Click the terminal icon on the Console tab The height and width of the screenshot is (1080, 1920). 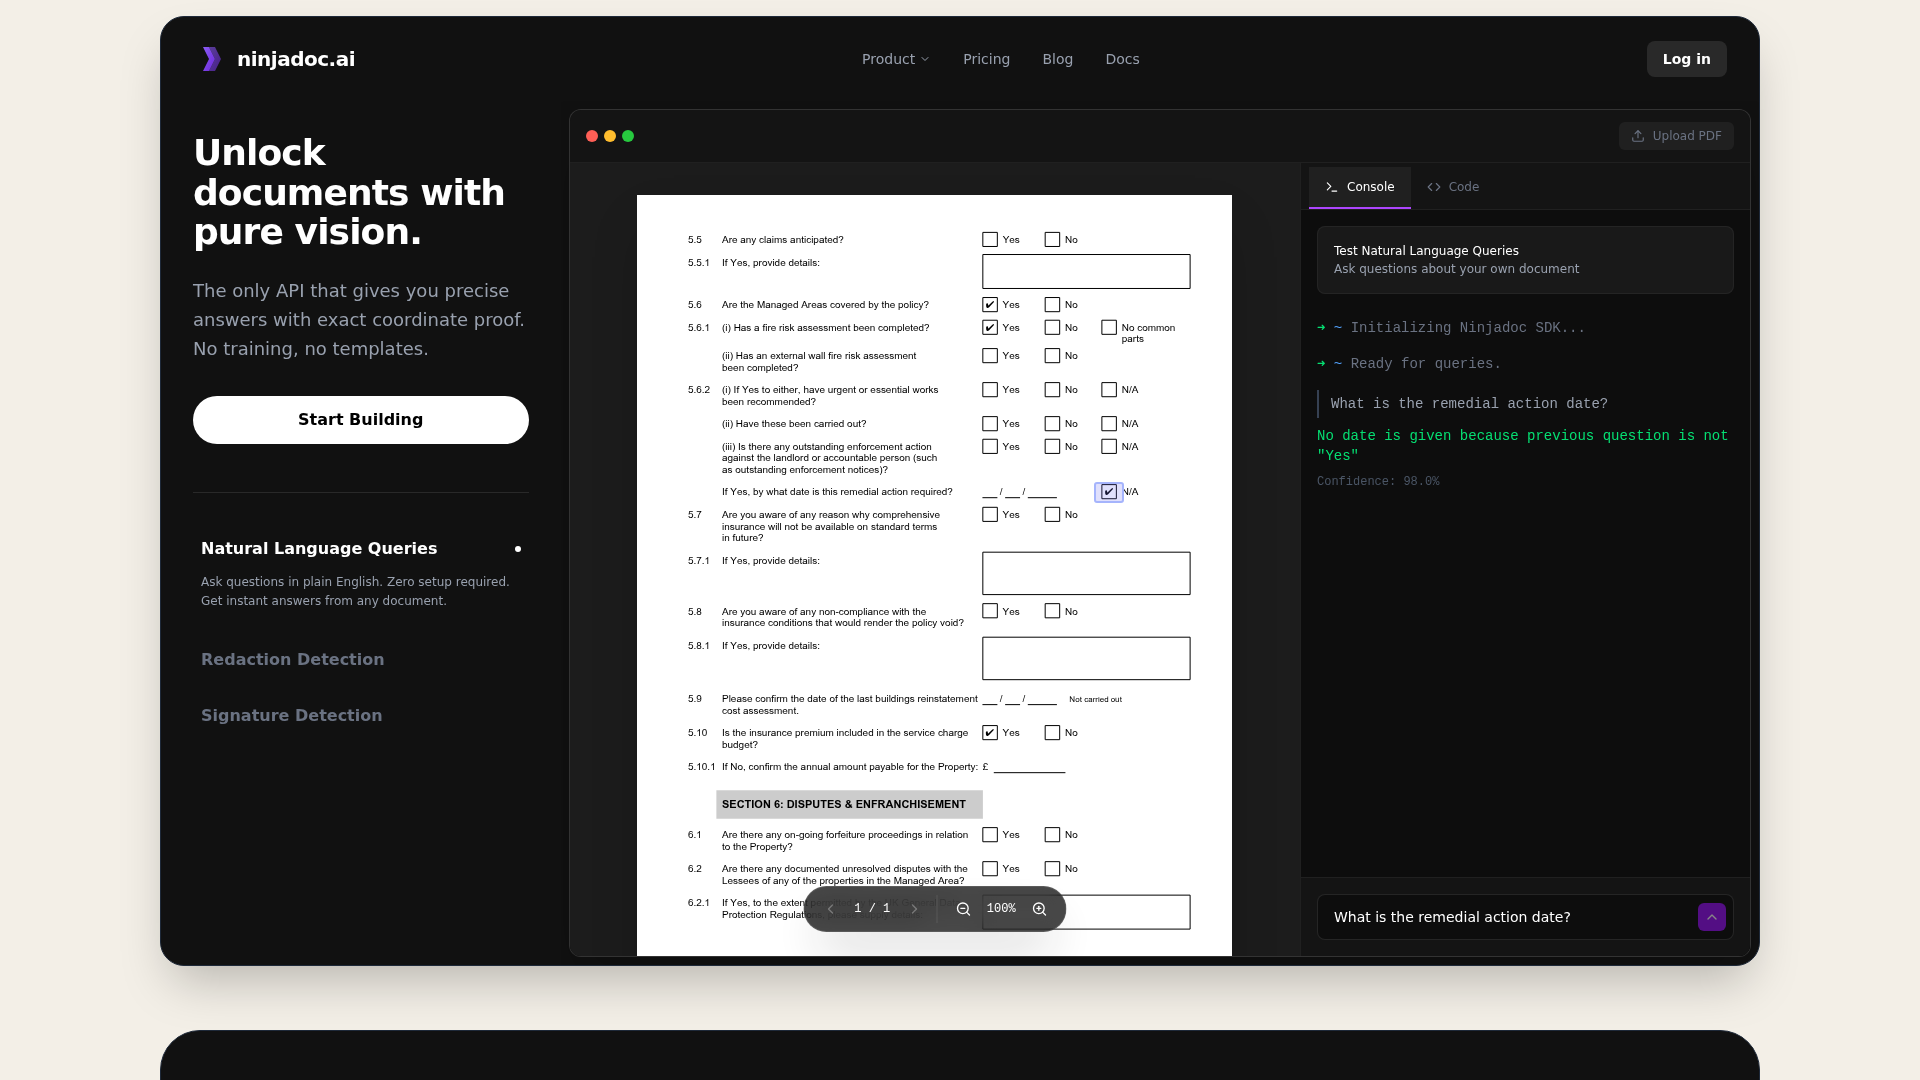pos(1331,187)
